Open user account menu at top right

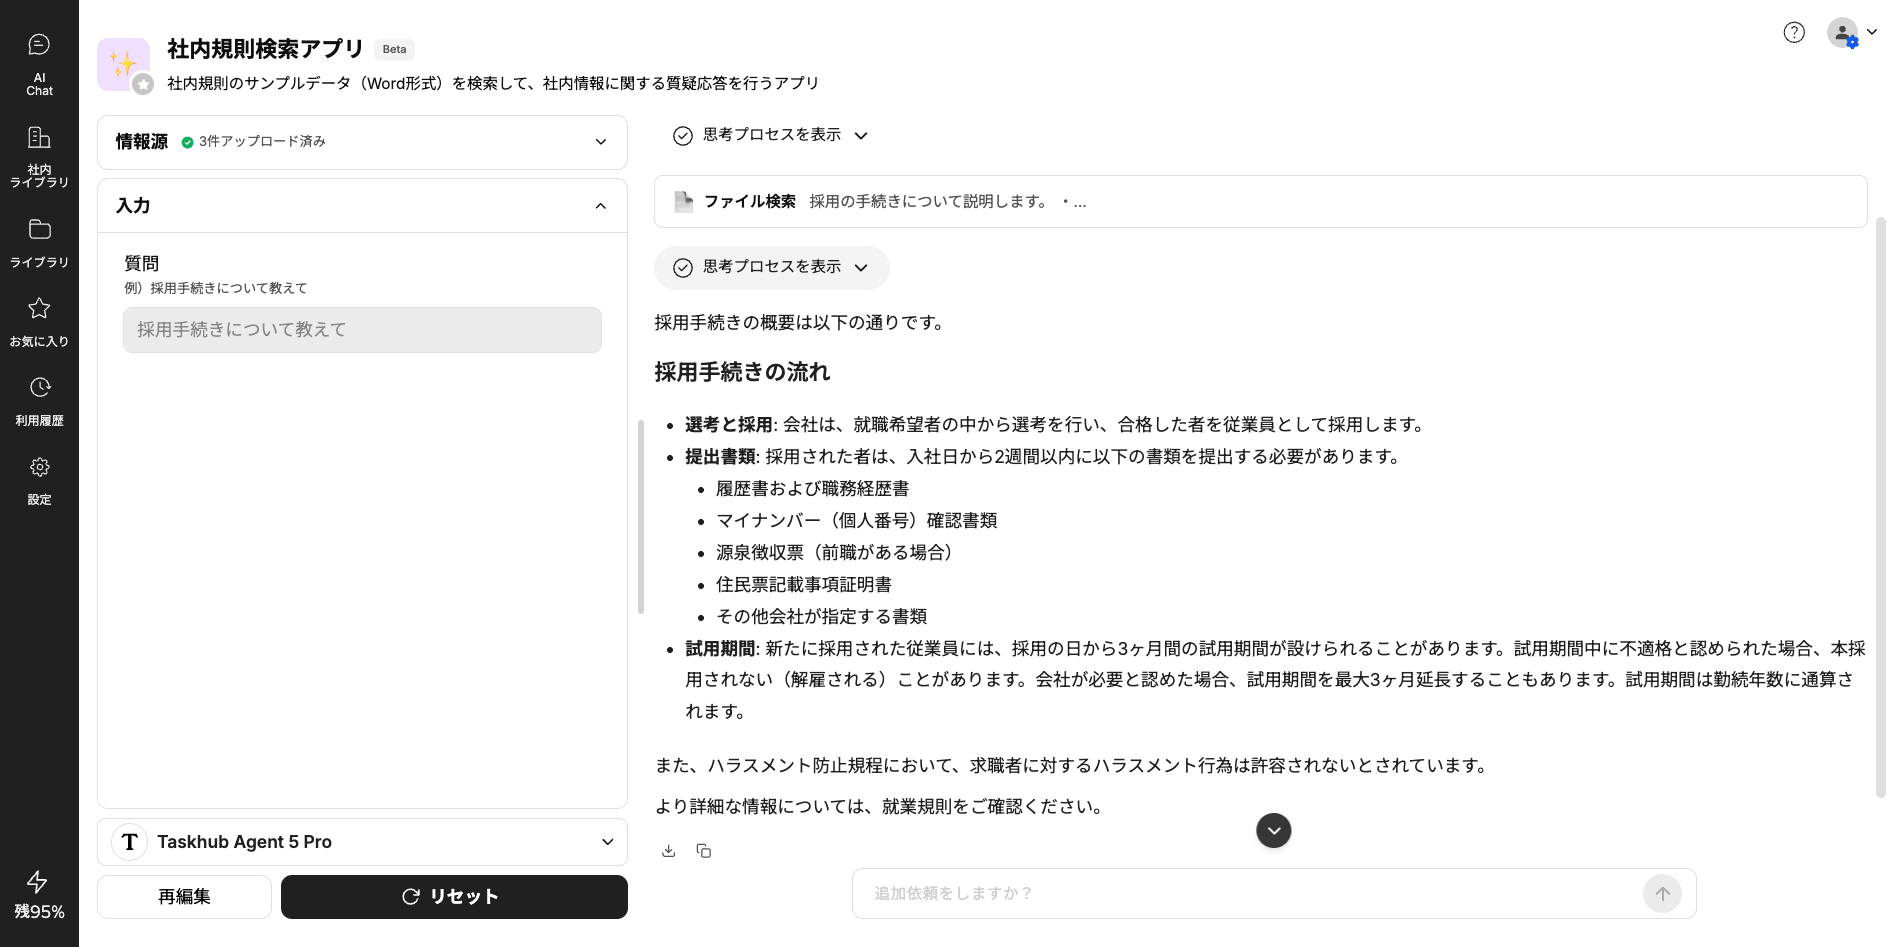[x=1850, y=33]
